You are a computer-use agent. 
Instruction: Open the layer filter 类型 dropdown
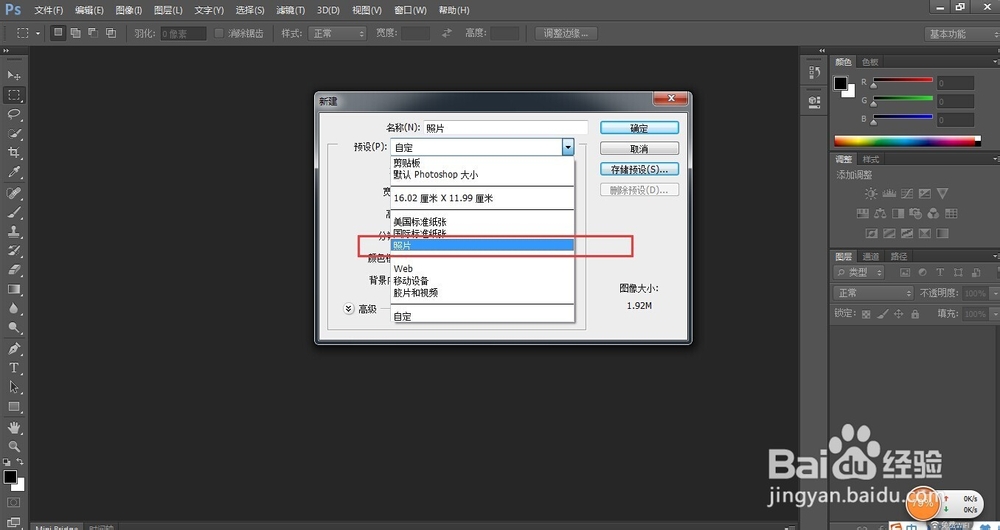click(858, 272)
